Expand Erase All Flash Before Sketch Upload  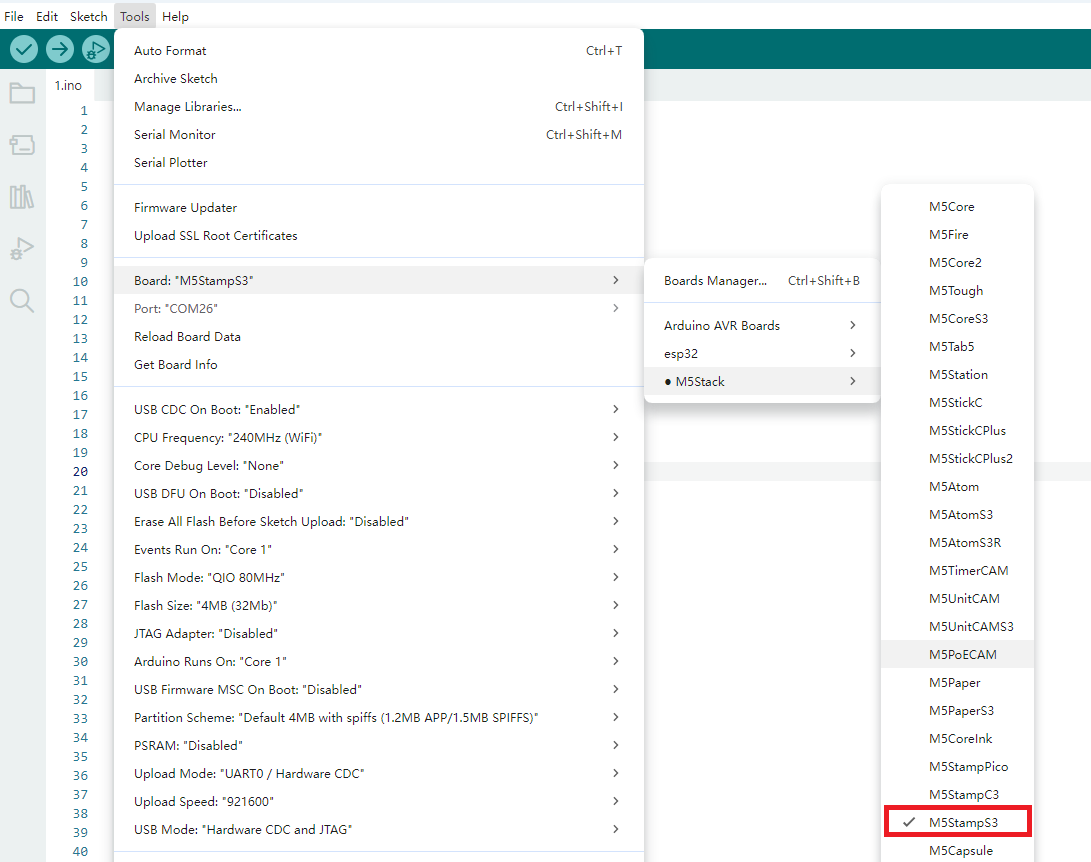coord(379,521)
